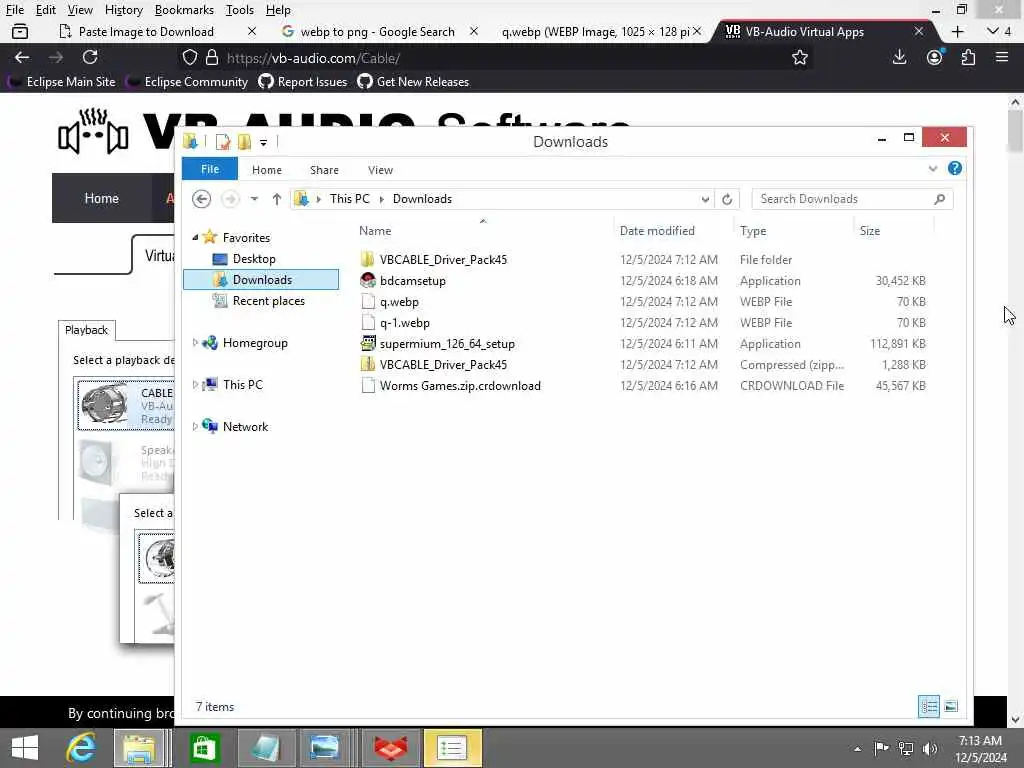
Task: Switch to the Home ribbon tab
Action: [x=266, y=170]
